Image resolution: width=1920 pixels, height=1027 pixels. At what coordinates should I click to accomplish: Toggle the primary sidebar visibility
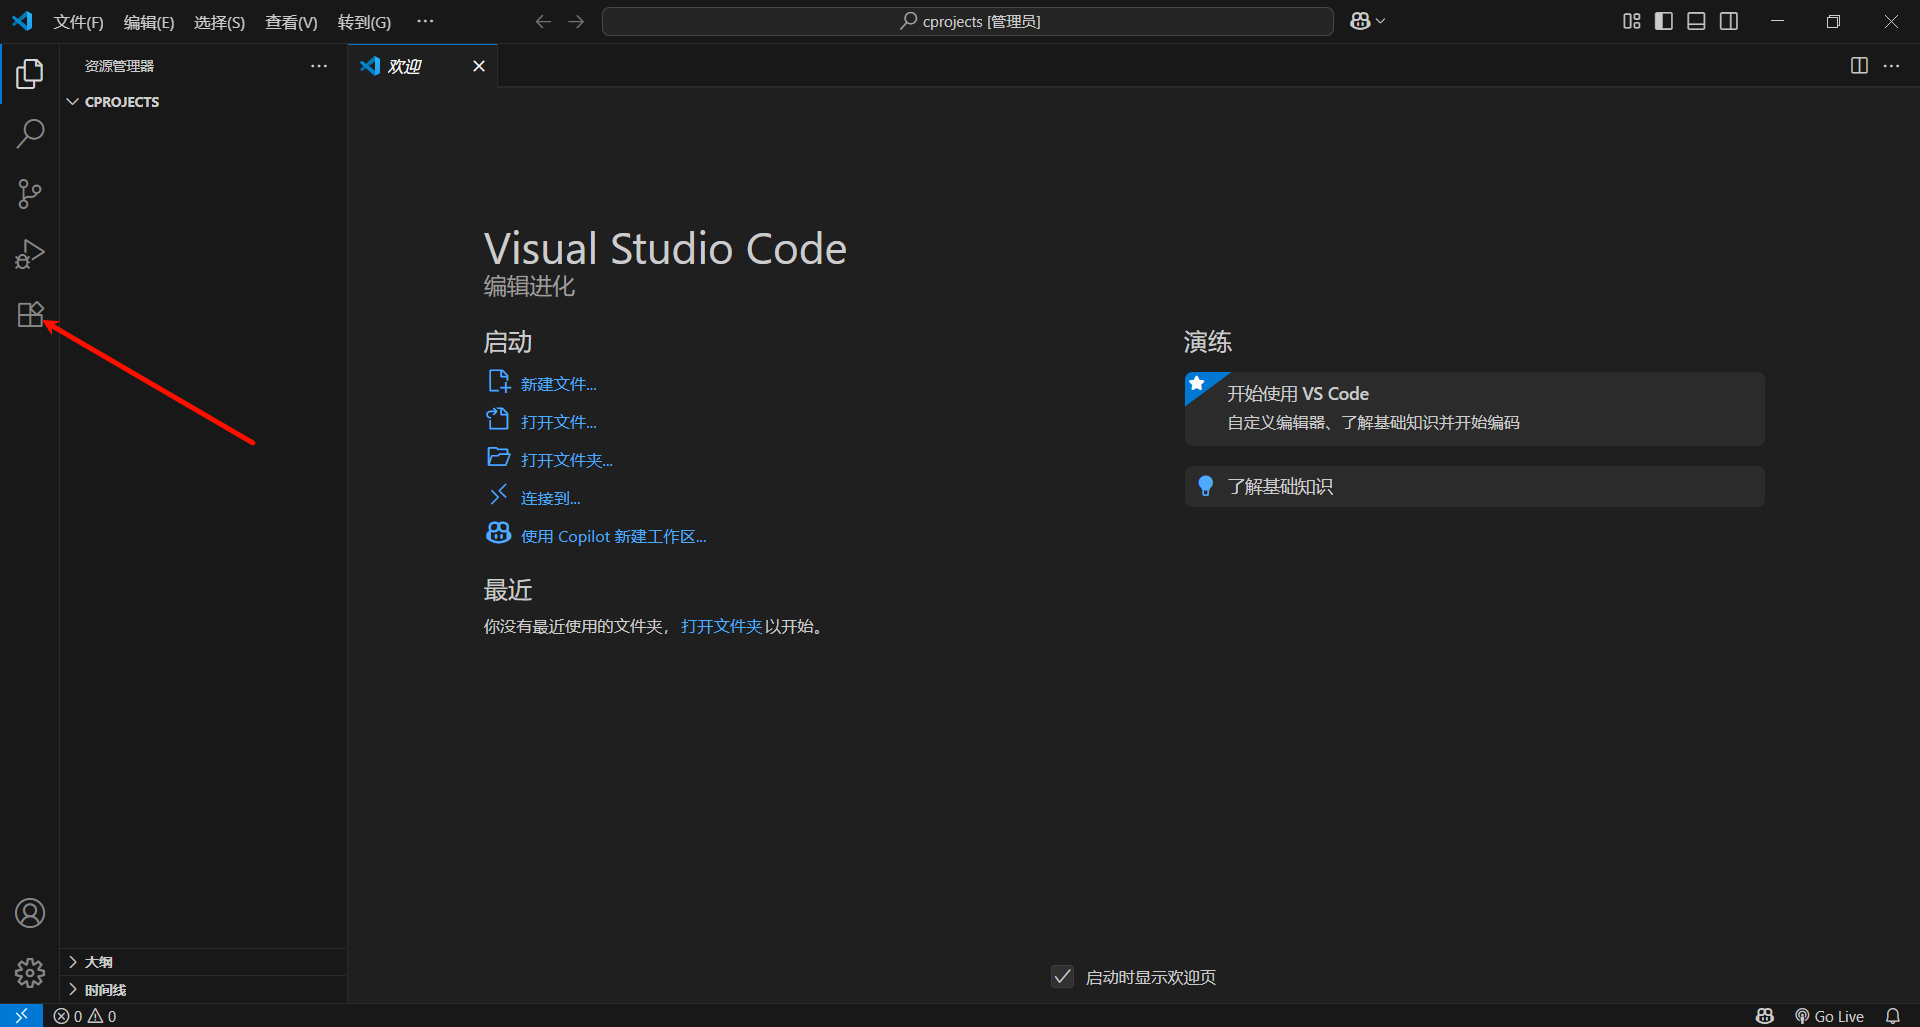click(x=1664, y=21)
